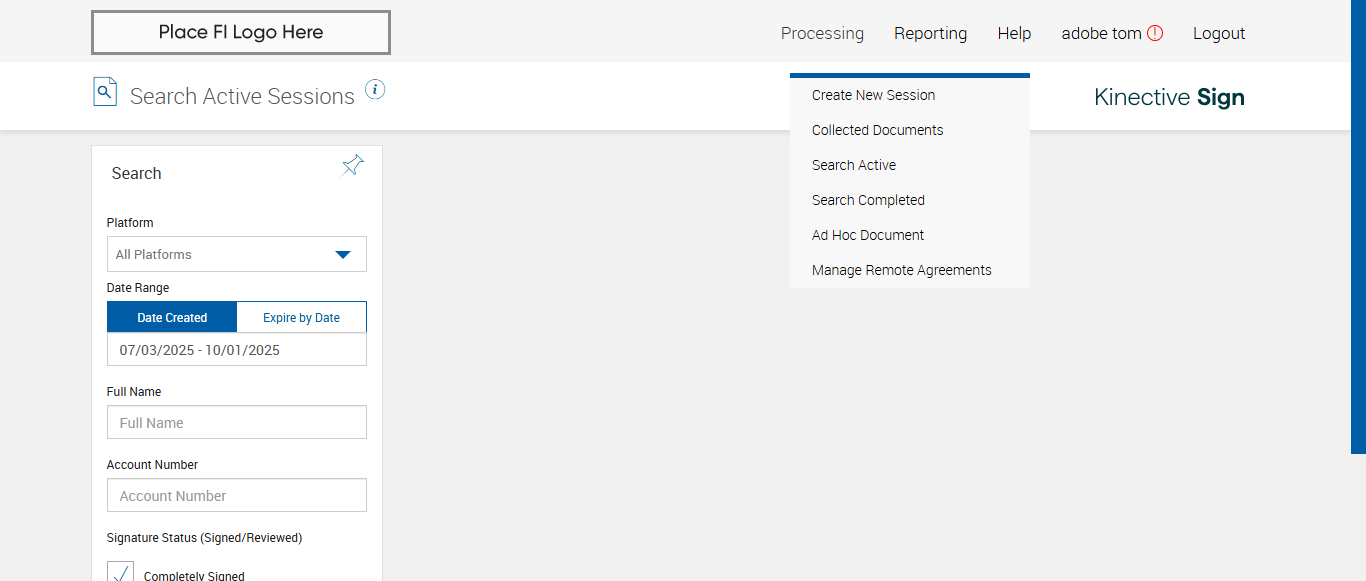Open the All Platforms dropdown
This screenshot has width=1366, height=581.
pyautogui.click(x=237, y=254)
